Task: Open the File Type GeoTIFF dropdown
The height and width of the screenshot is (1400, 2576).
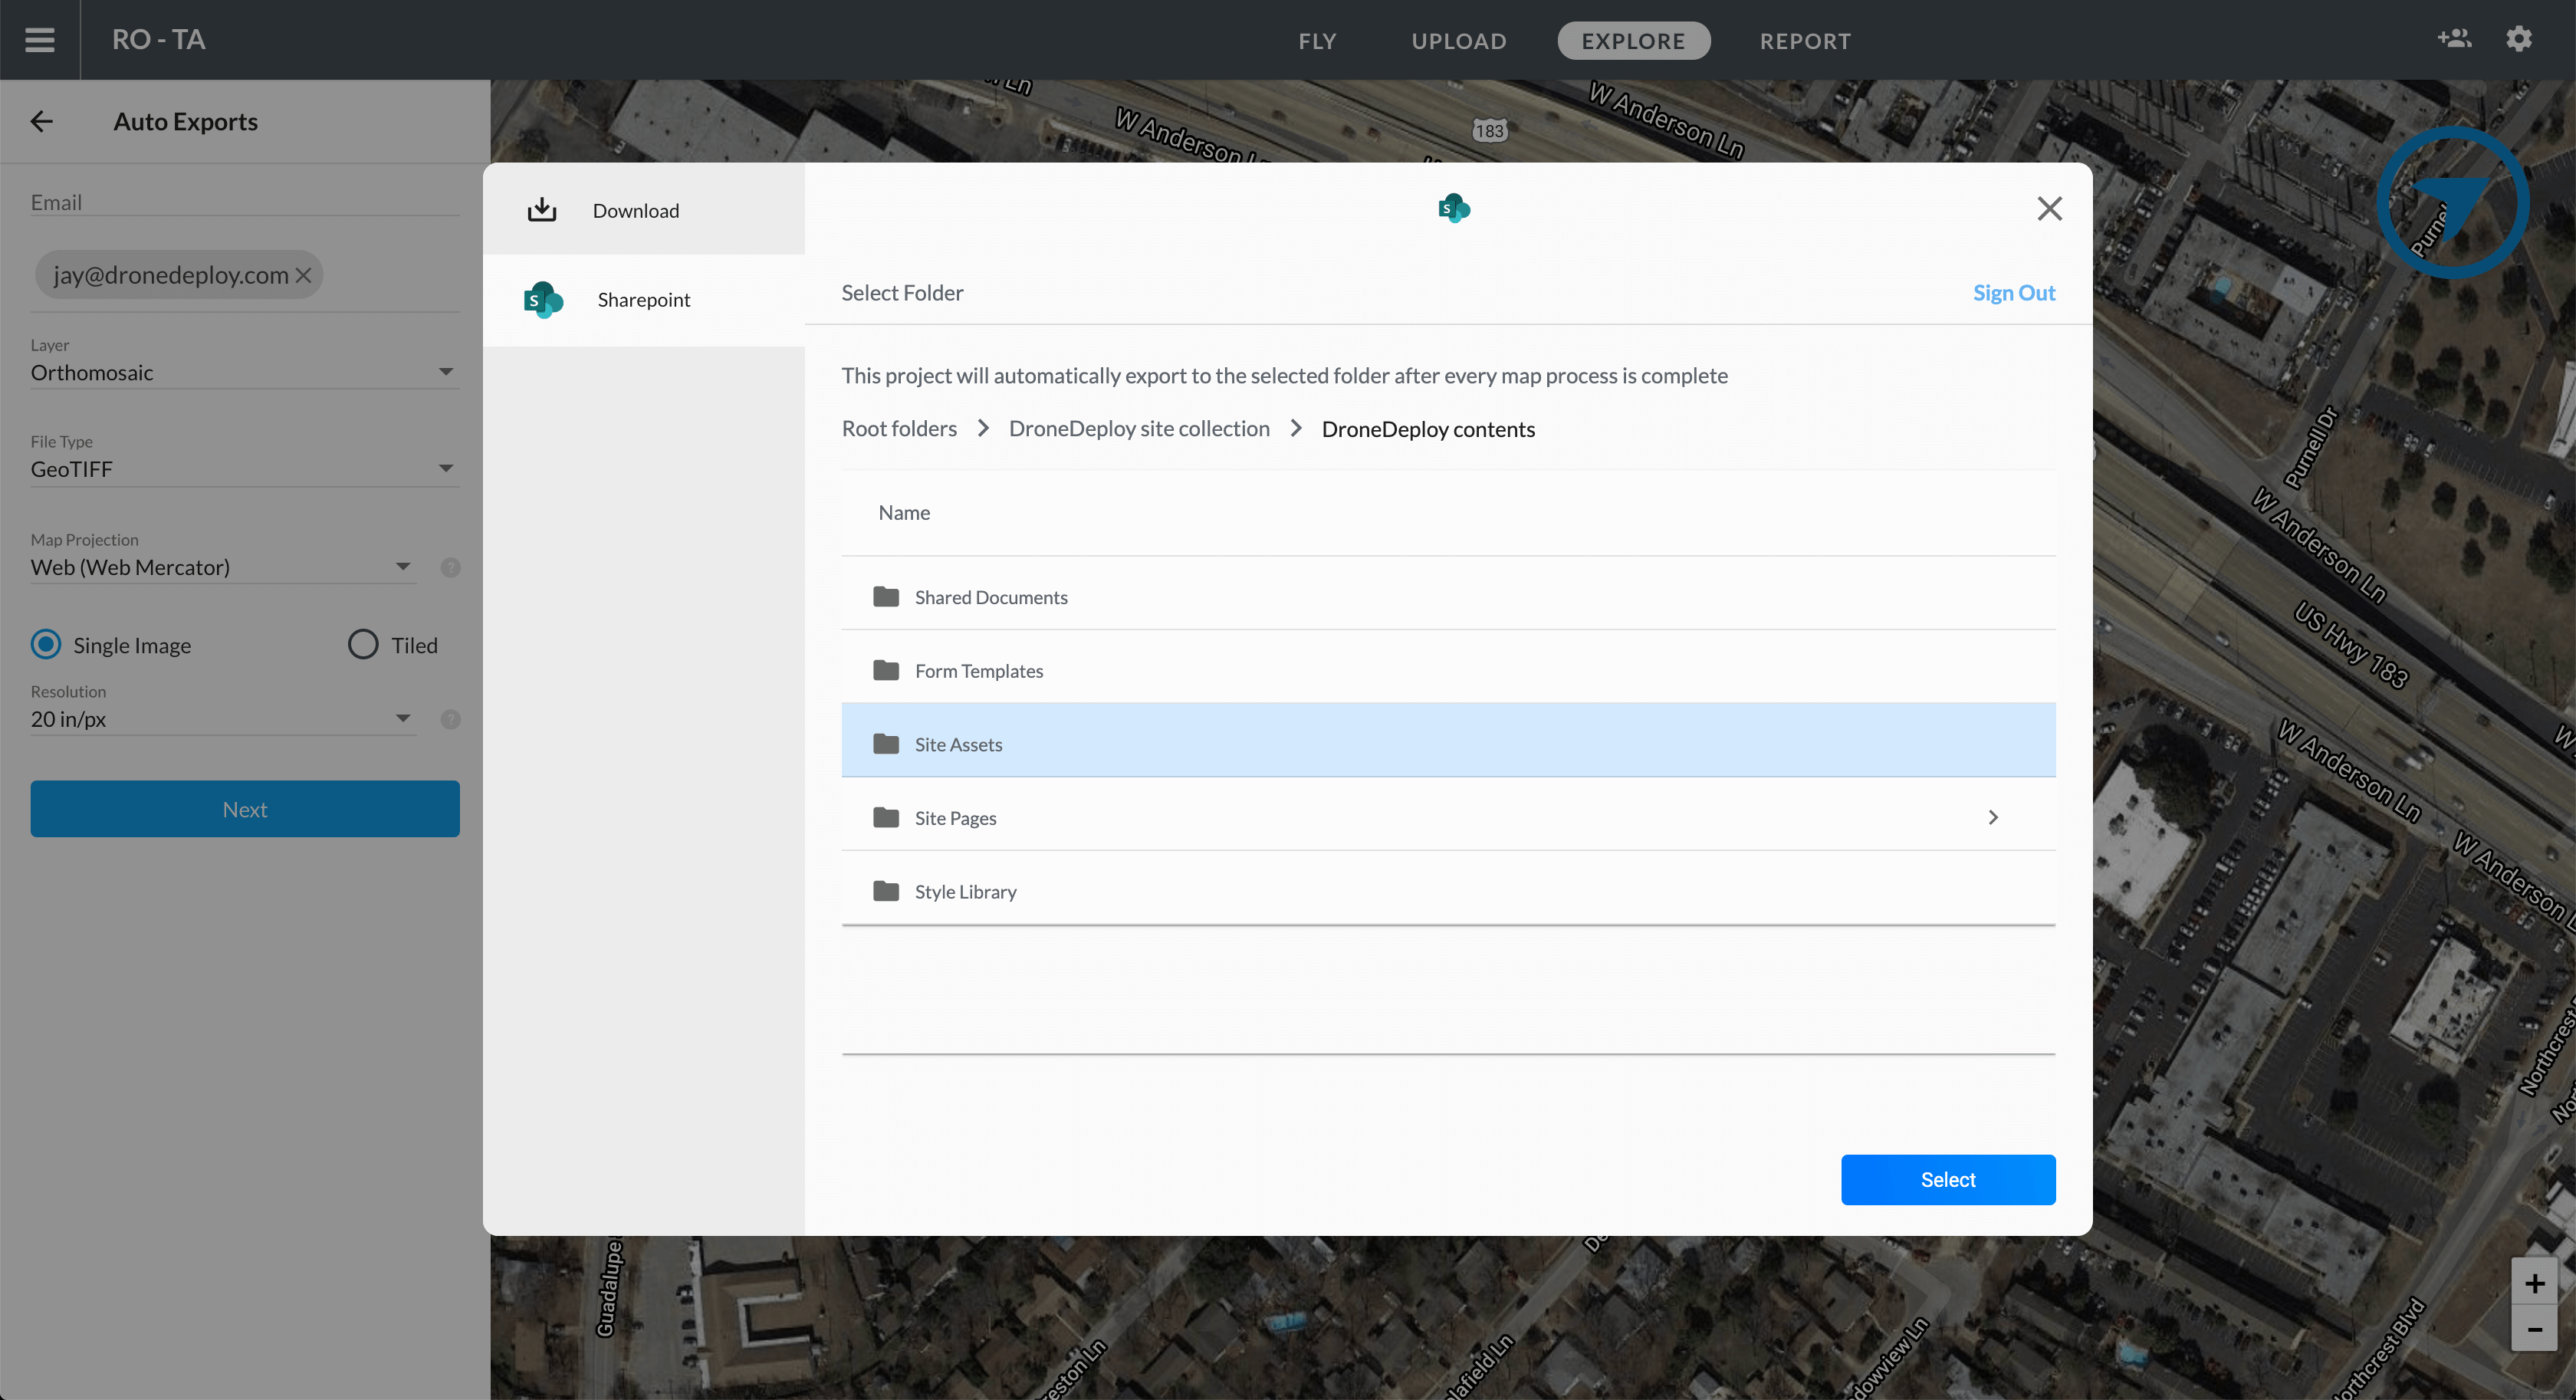Action: (244, 469)
